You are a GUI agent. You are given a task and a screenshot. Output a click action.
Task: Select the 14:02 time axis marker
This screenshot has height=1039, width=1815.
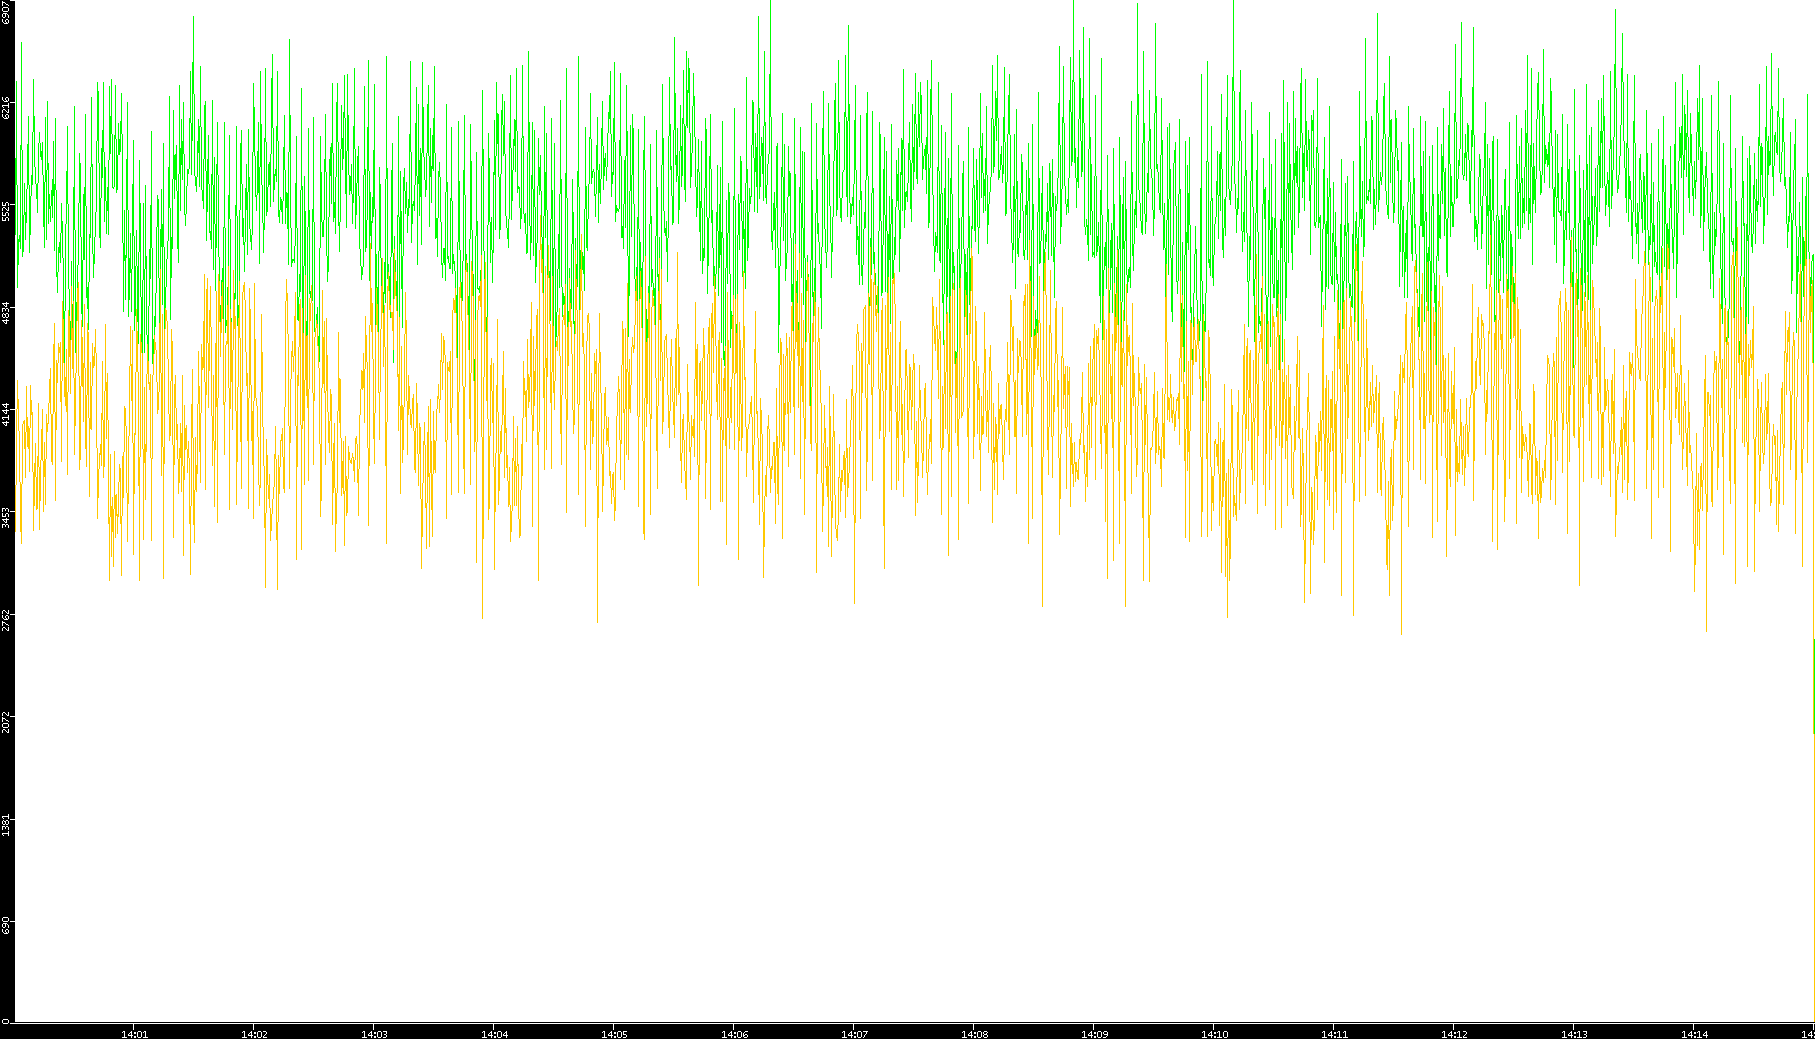[254, 1034]
